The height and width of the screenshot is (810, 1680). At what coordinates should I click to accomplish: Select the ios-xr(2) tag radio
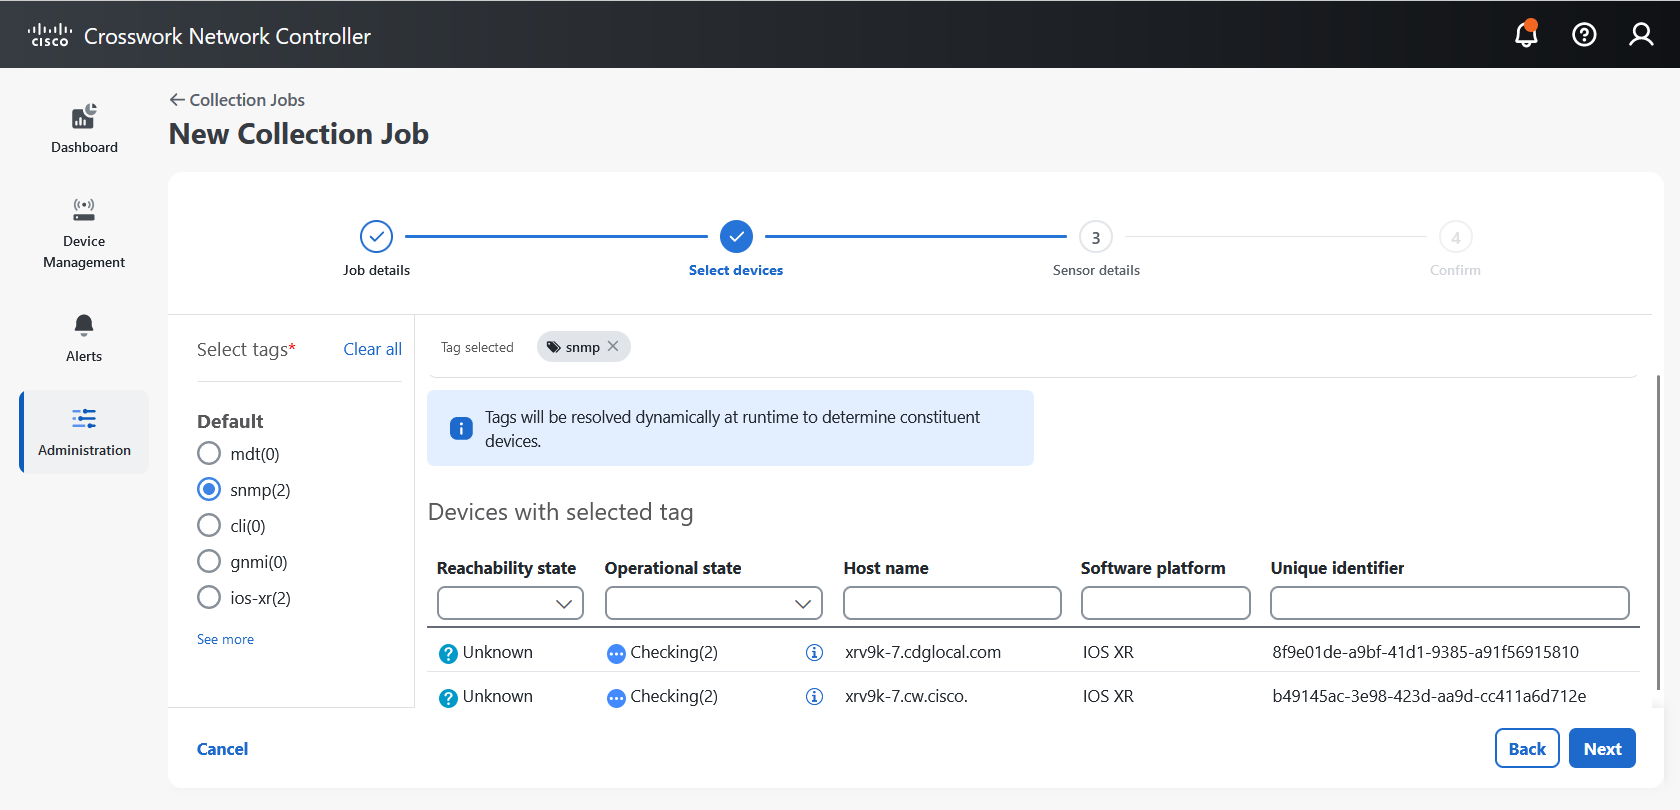(209, 598)
